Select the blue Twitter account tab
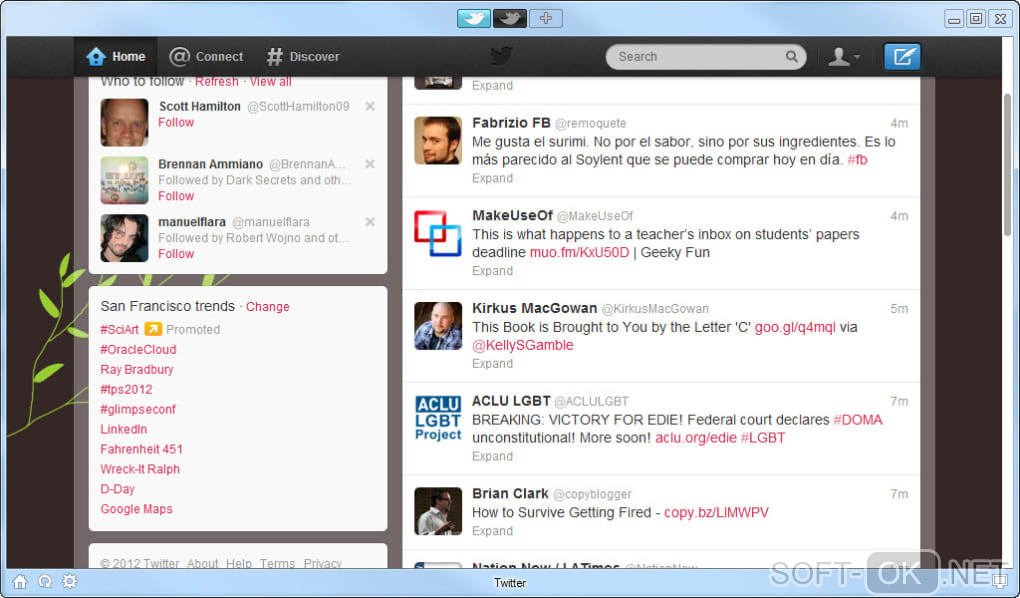The height and width of the screenshot is (598, 1020). (x=474, y=18)
